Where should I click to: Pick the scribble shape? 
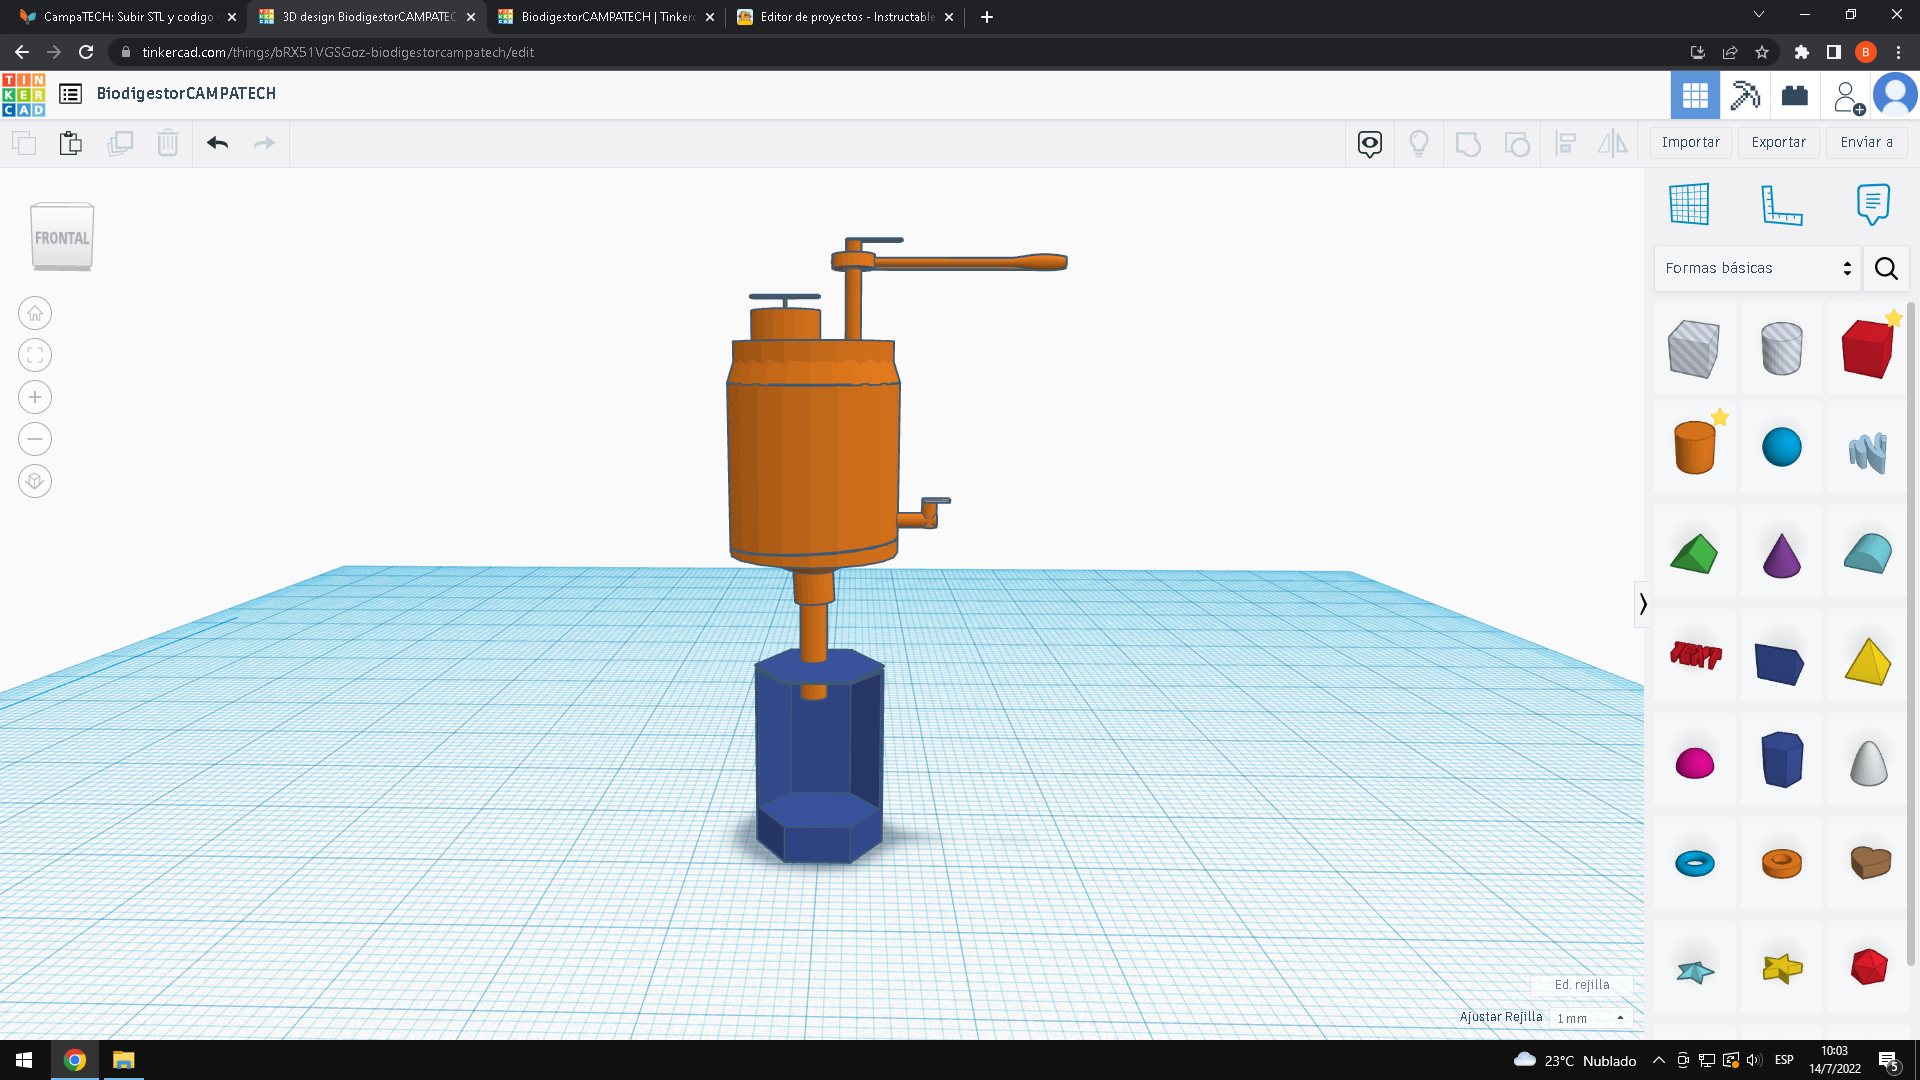(1868, 452)
